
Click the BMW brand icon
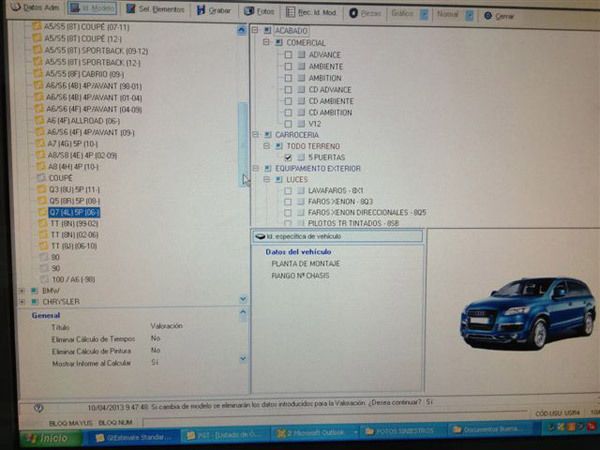pyautogui.click(x=34, y=291)
